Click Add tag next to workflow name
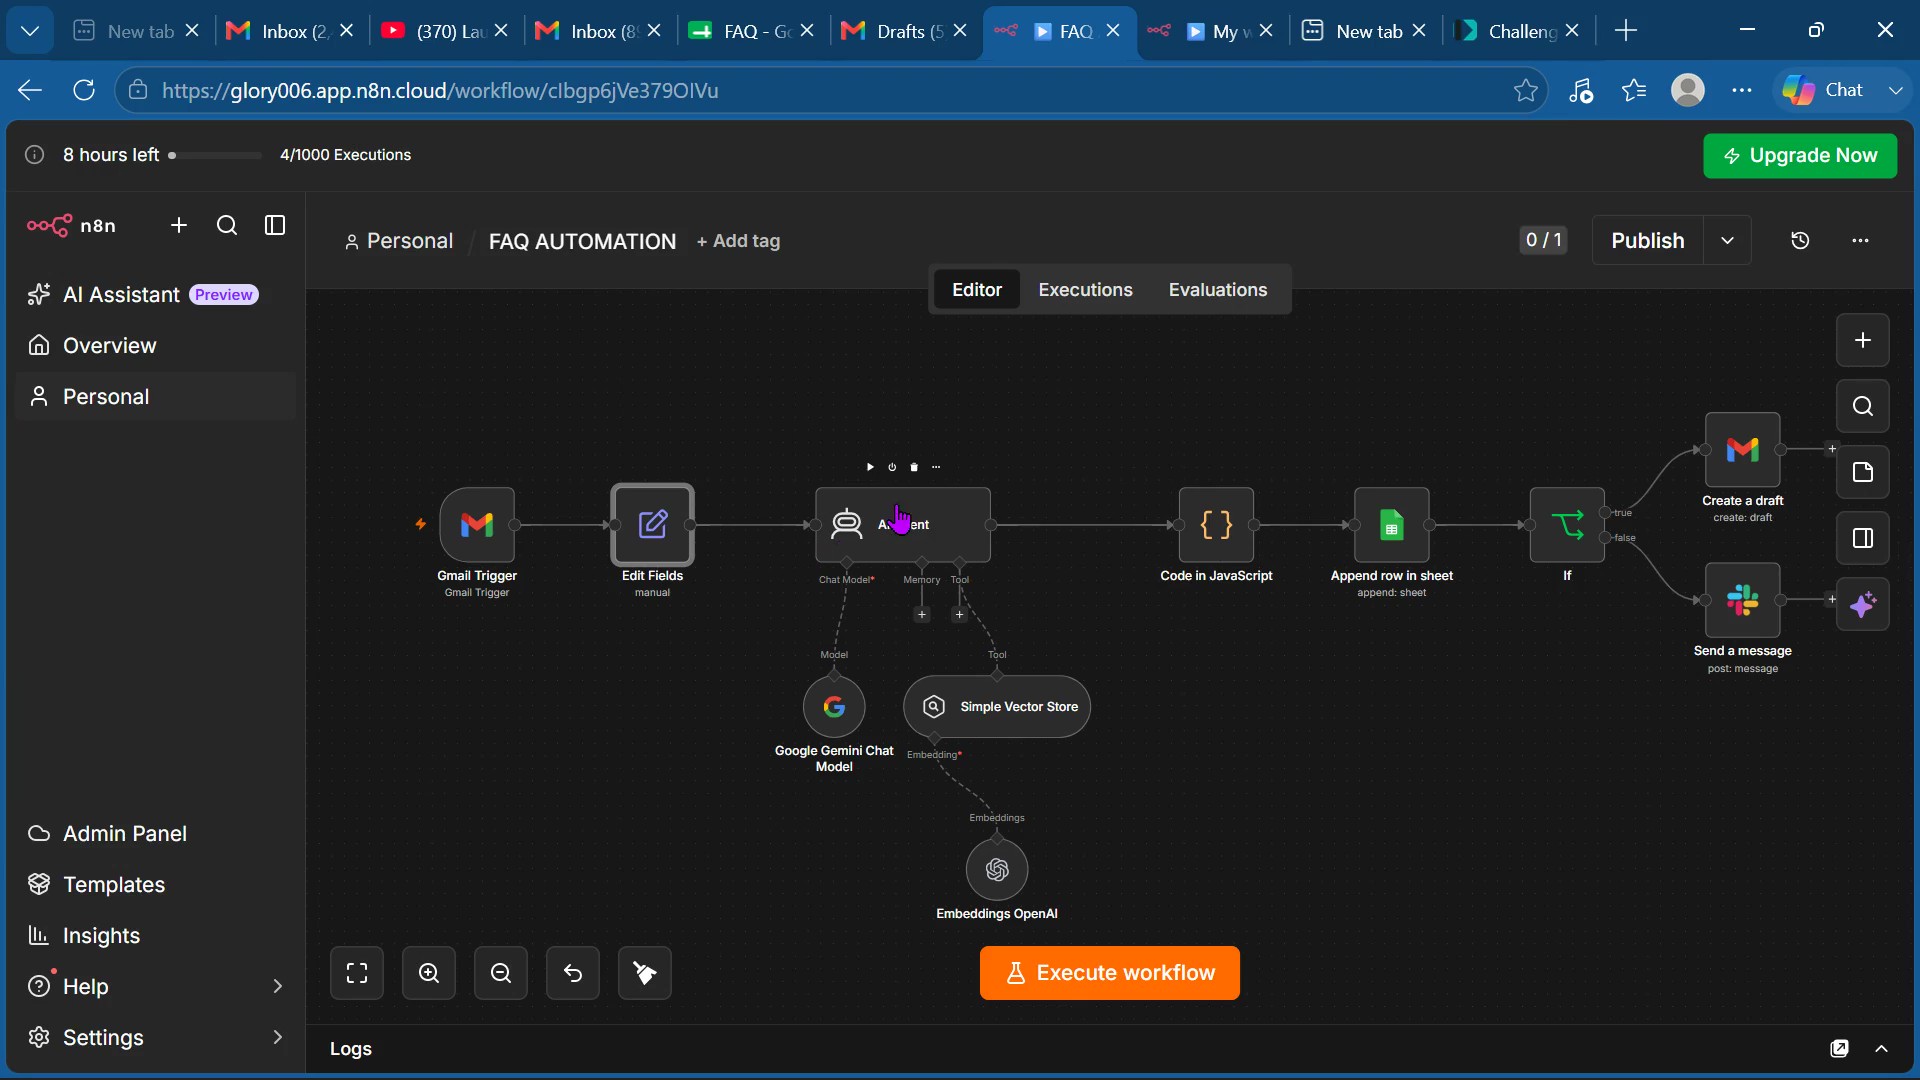Image resolution: width=1920 pixels, height=1080 pixels. tap(738, 241)
